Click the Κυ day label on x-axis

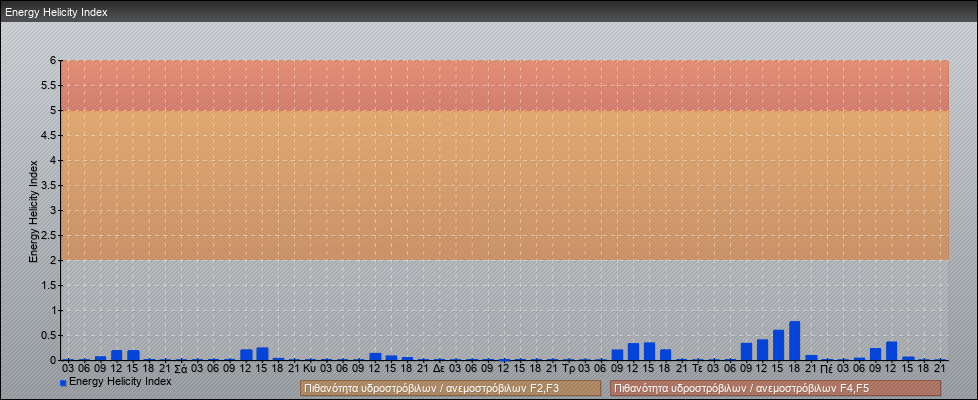pos(310,369)
